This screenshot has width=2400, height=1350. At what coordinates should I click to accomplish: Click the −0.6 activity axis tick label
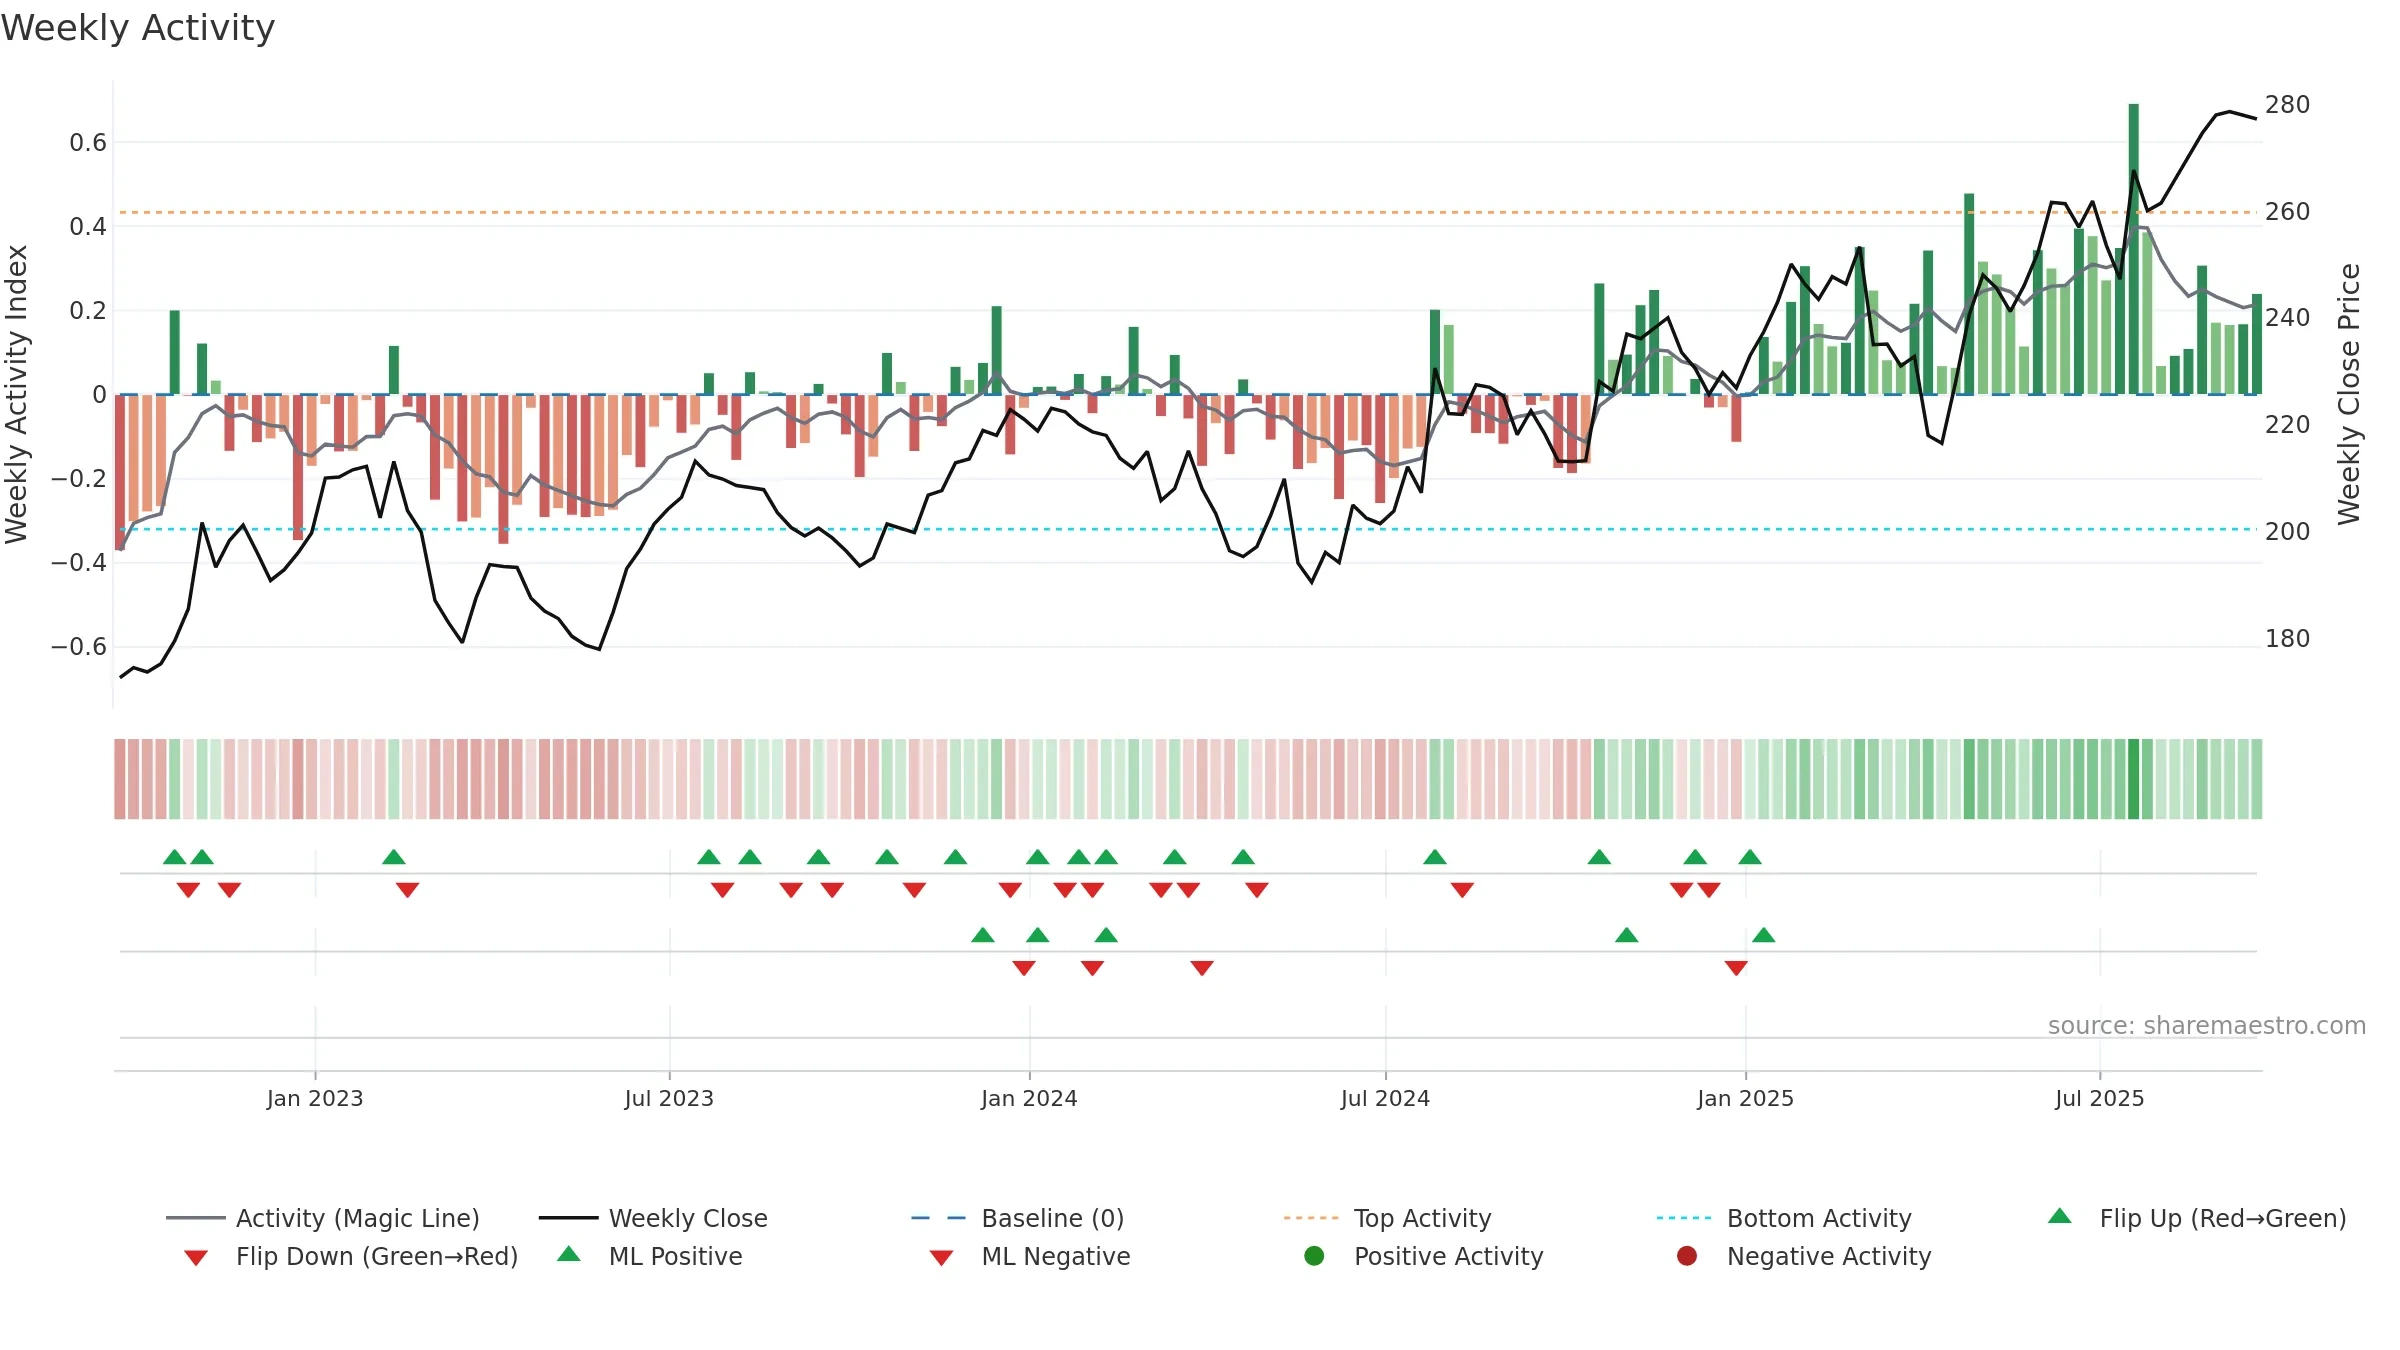(x=79, y=647)
